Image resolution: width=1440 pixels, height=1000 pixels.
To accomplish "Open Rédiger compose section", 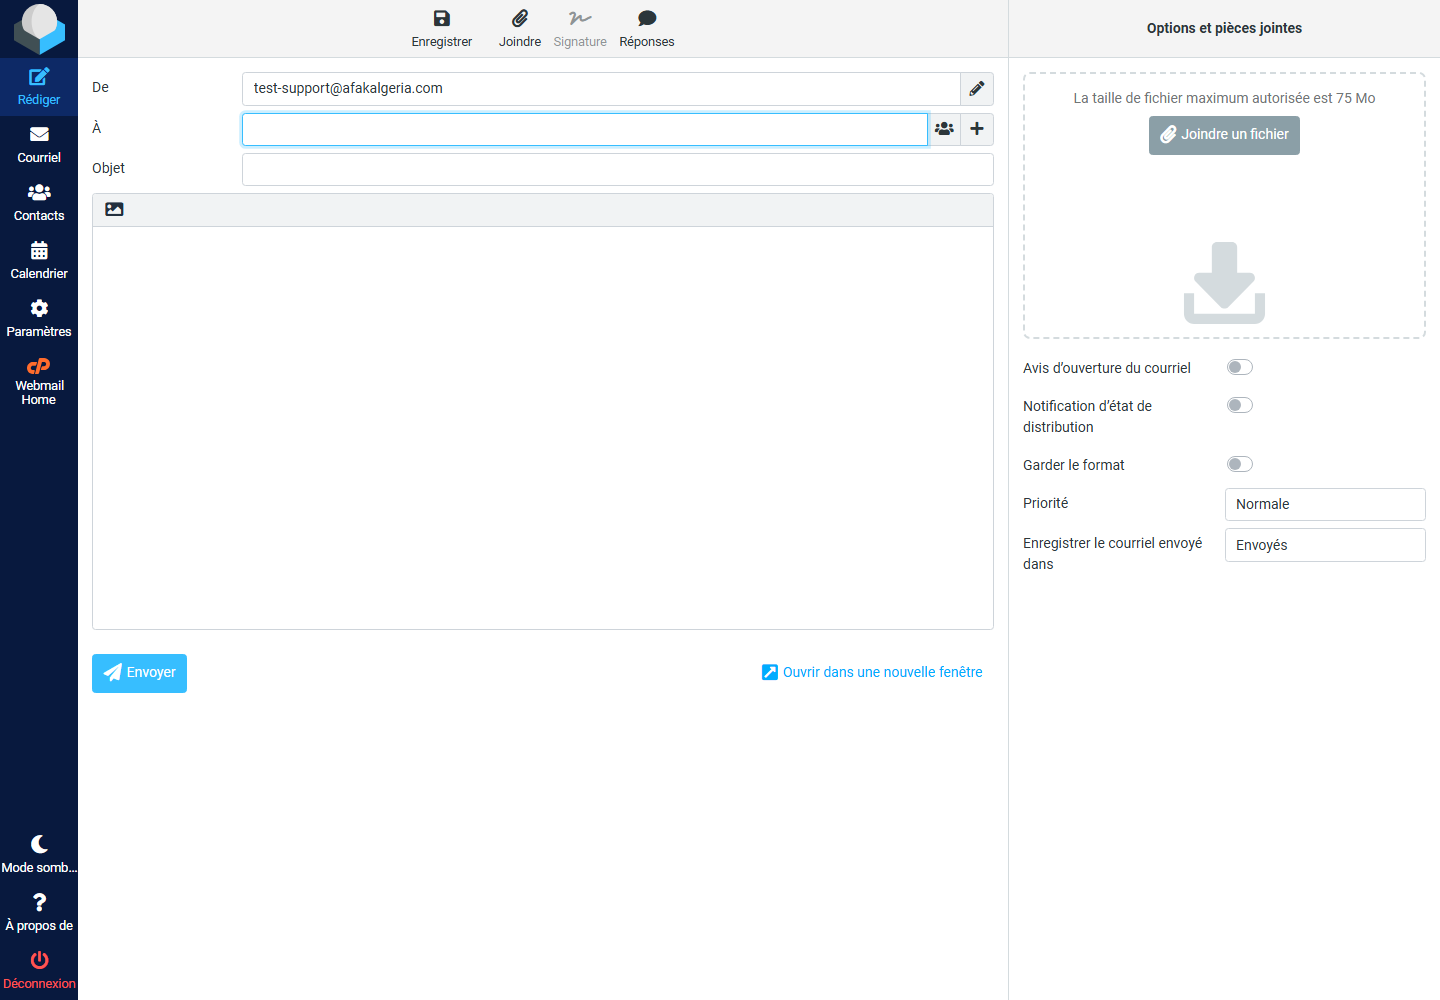I will [39, 87].
